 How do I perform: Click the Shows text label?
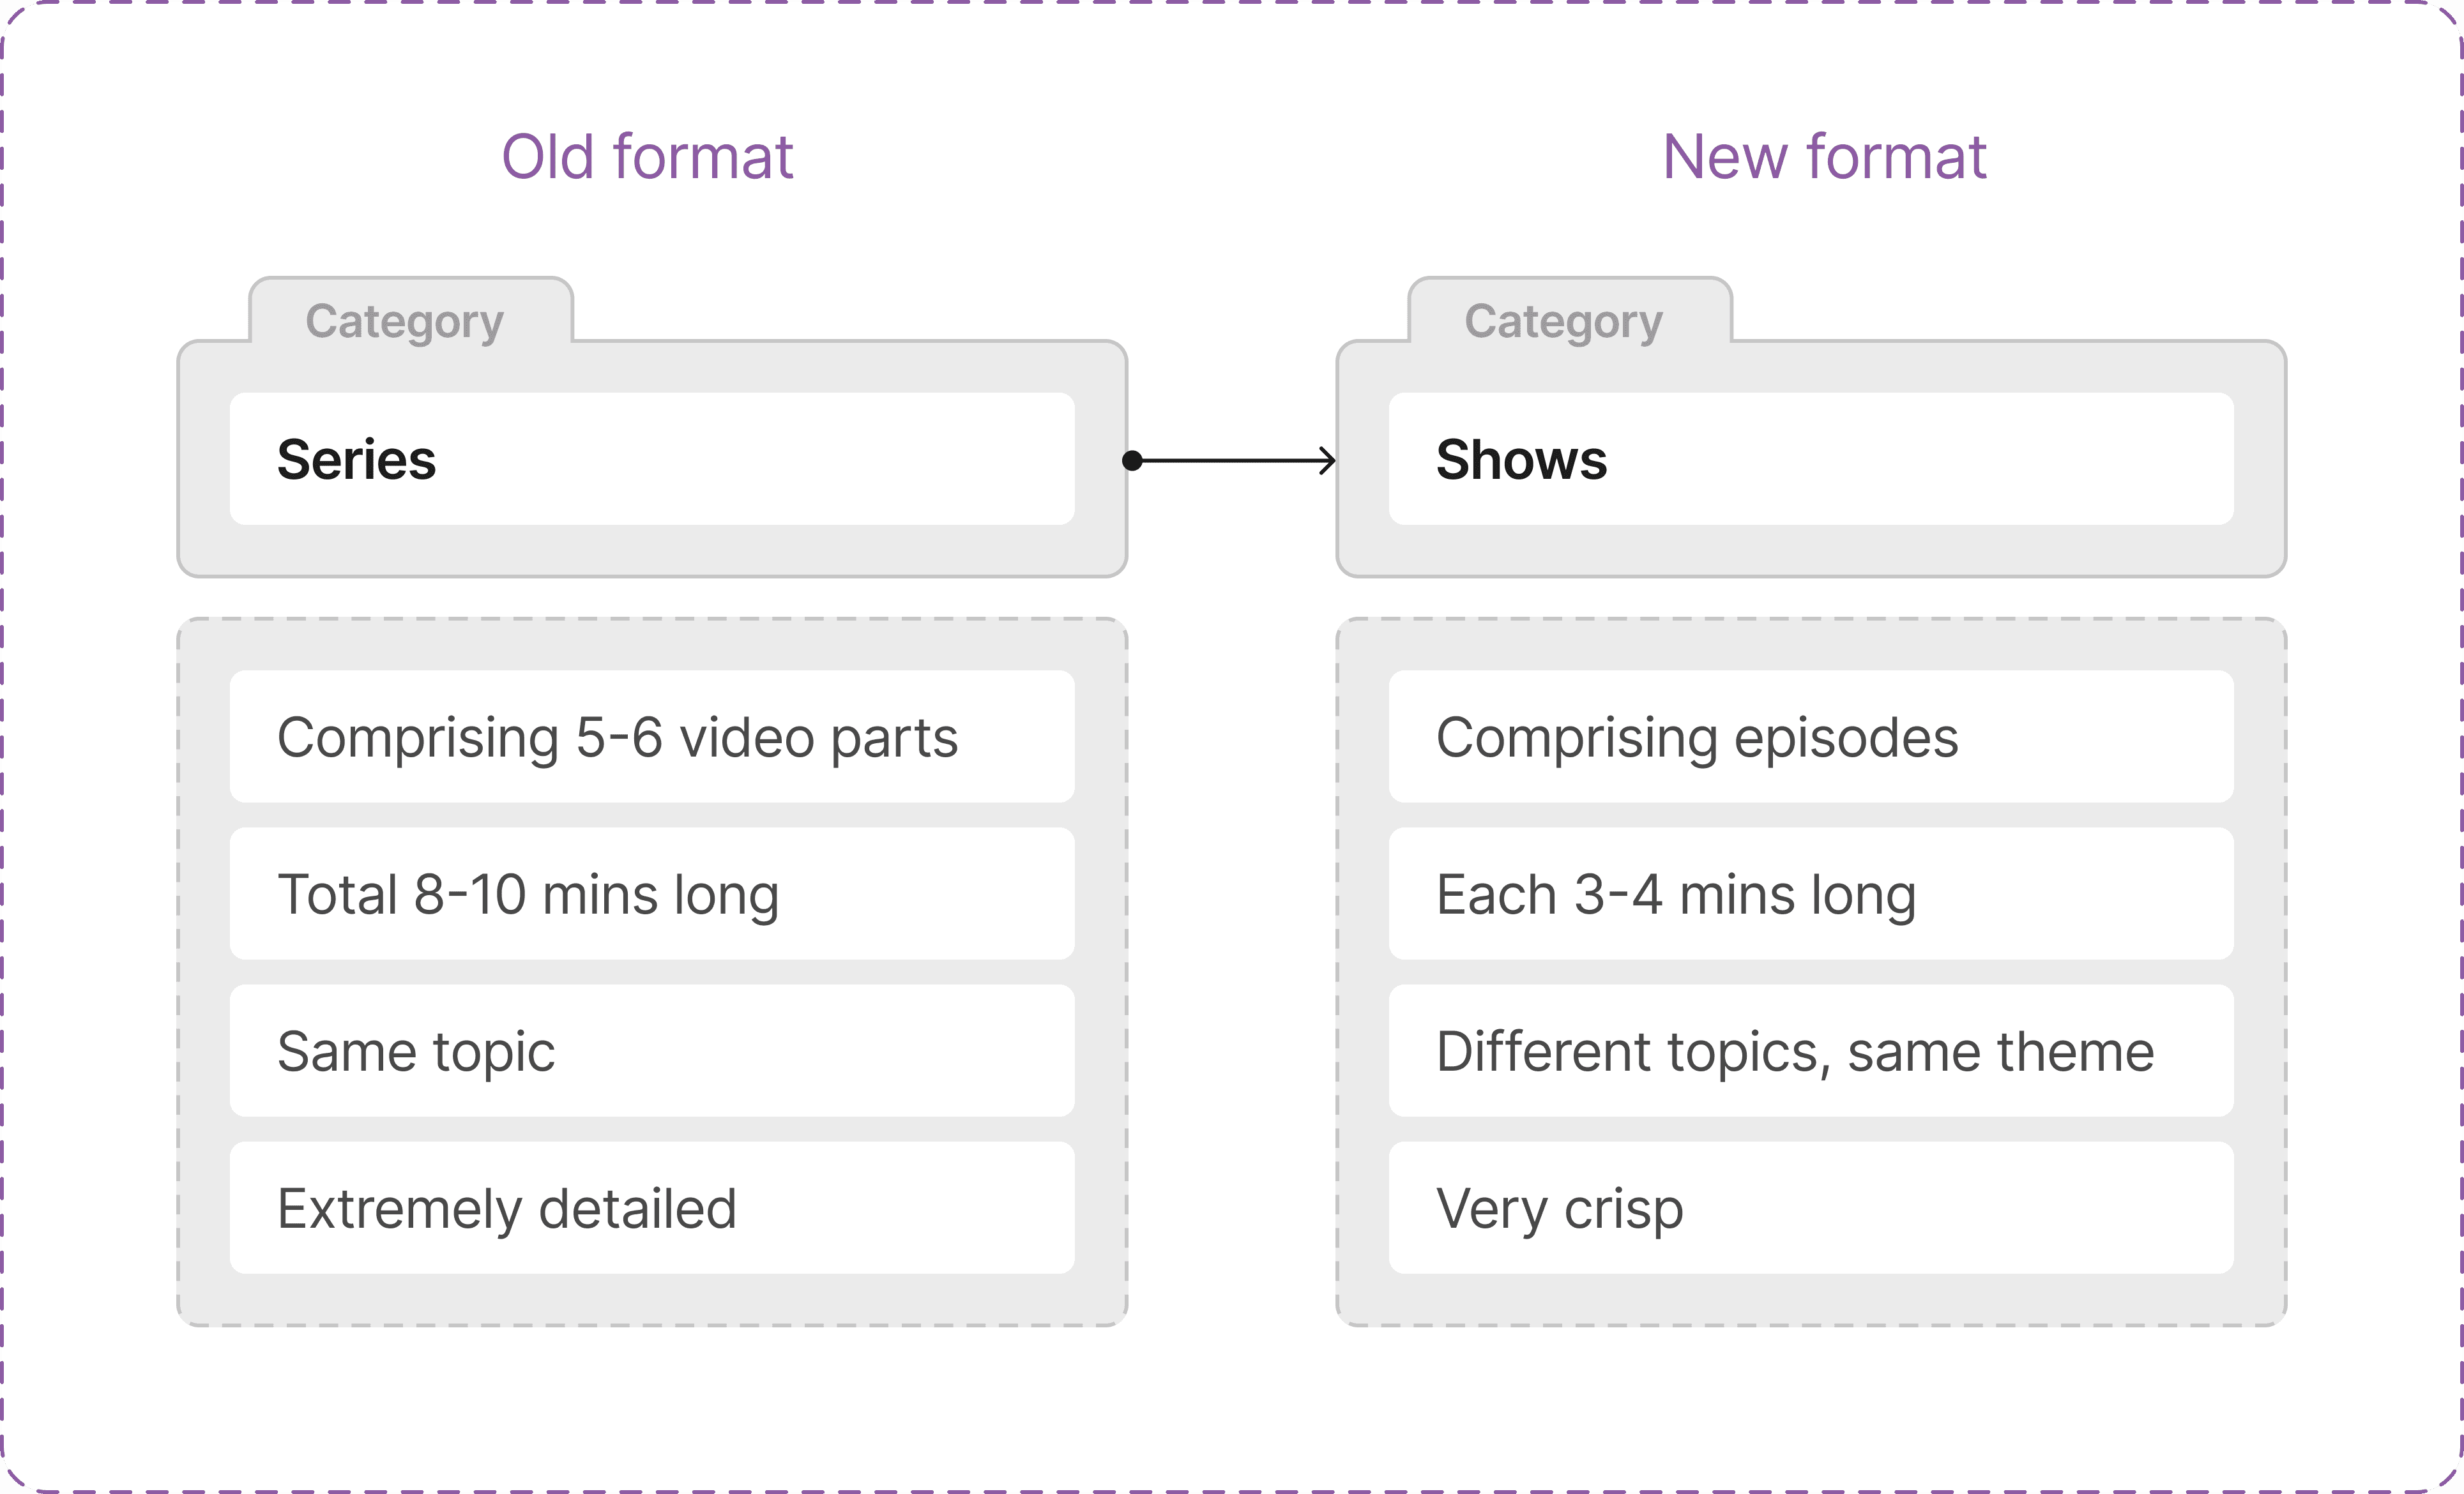coord(1521,459)
